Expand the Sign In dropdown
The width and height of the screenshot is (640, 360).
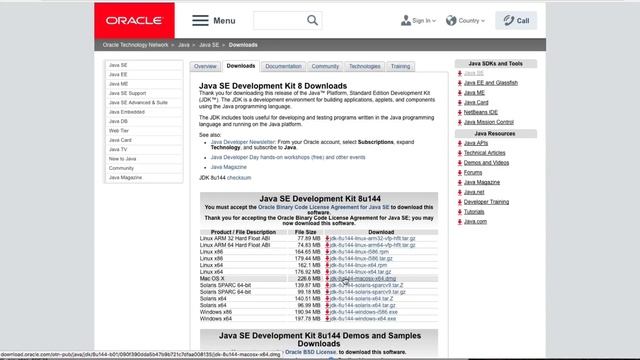418,20
